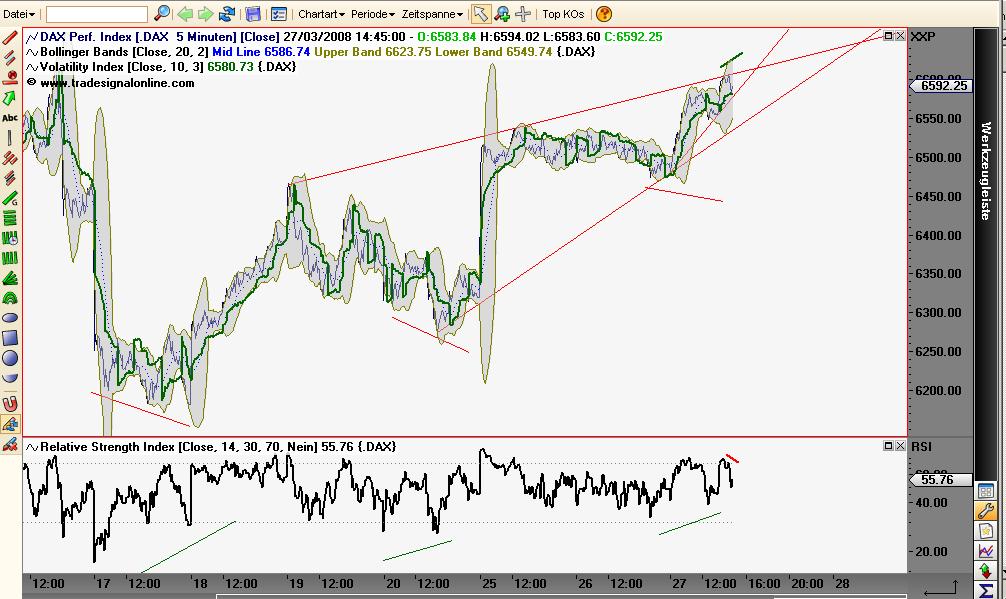Screen dimensions: 1006x599
Task: Open the checklist properties icon
Action: click(x=278, y=13)
